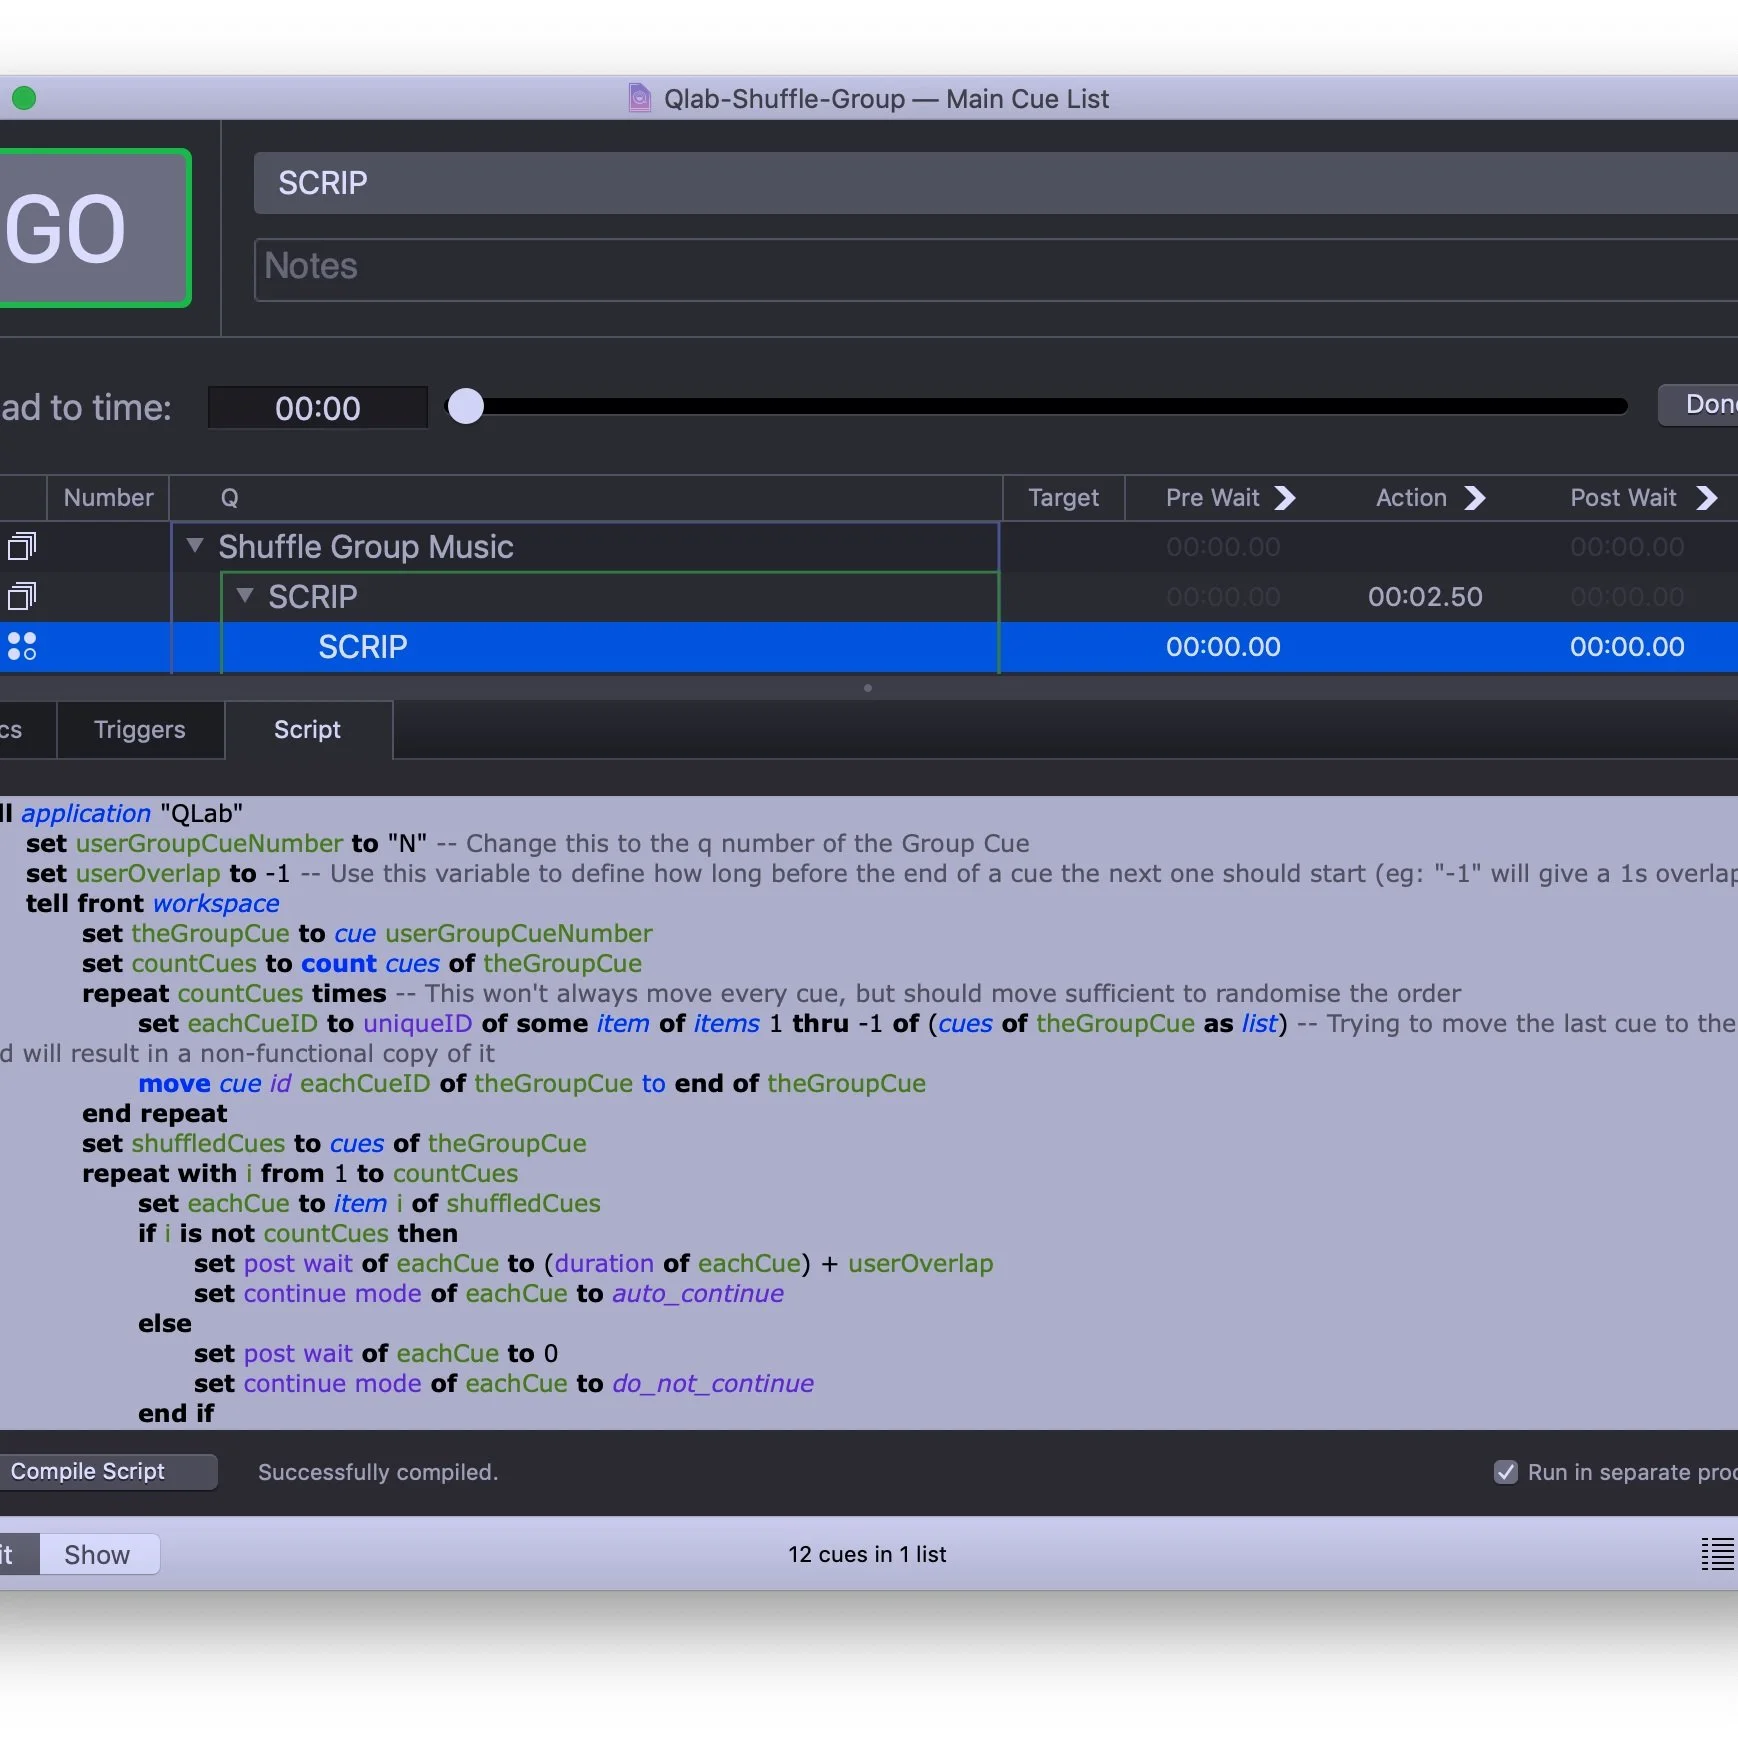Click the Q column header

click(x=586, y=498)
